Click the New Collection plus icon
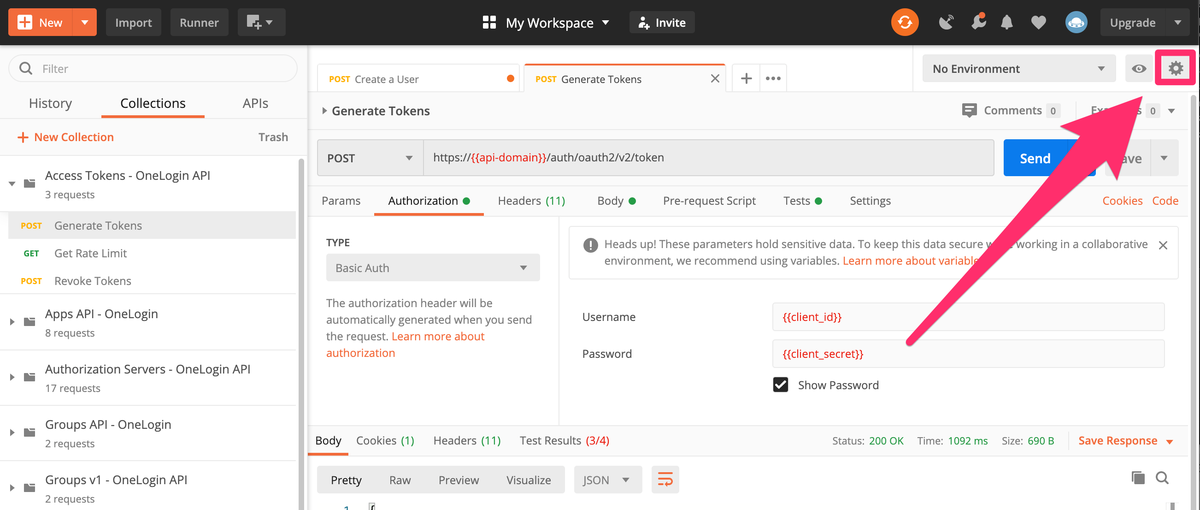Image resolution: width=1200 pixels, height=510 pixels. [x=23, y=137]
